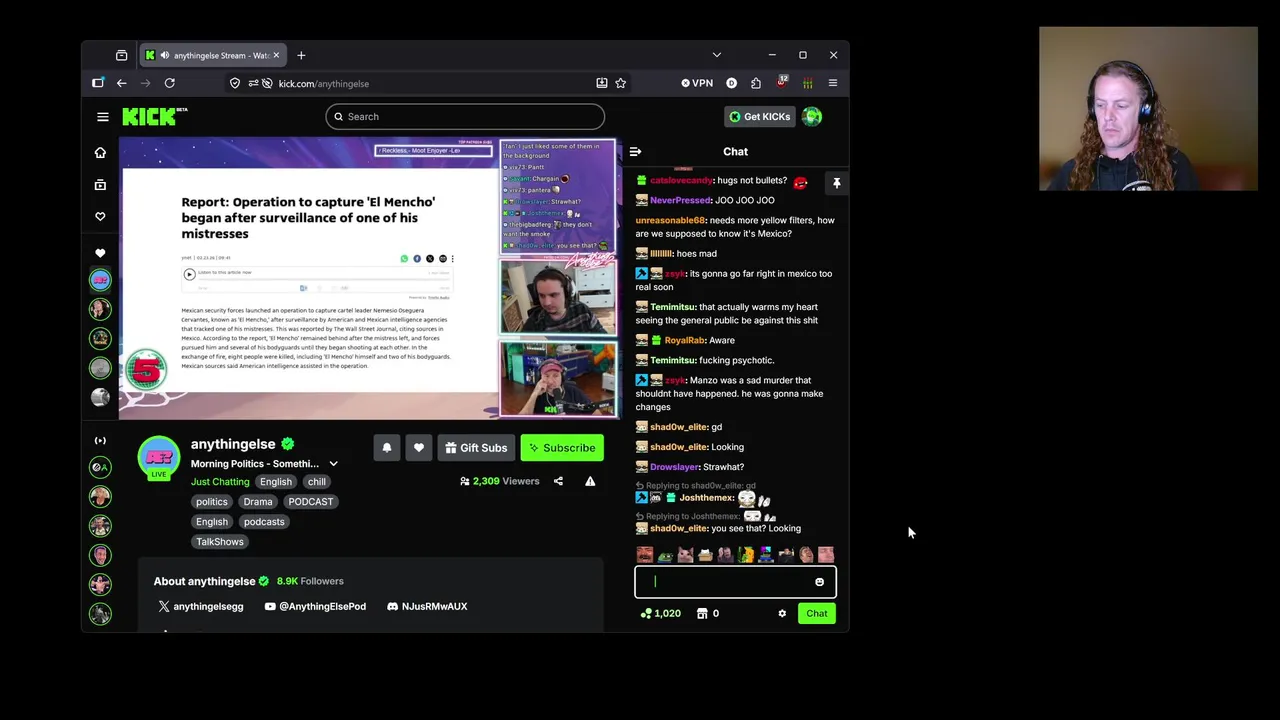Open the channel points shop icon
The image size is (1280, 720).
click(702, 614)
